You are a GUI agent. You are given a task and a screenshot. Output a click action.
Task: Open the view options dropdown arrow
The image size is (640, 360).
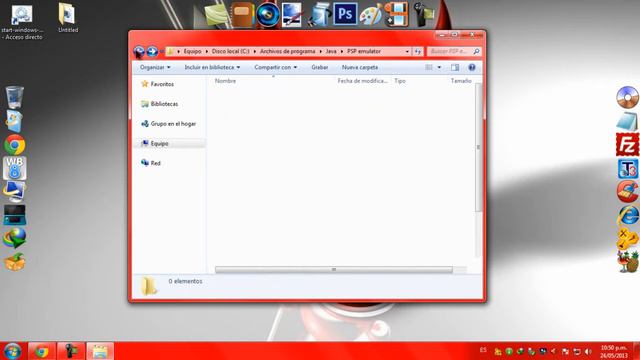pos(439,67)
